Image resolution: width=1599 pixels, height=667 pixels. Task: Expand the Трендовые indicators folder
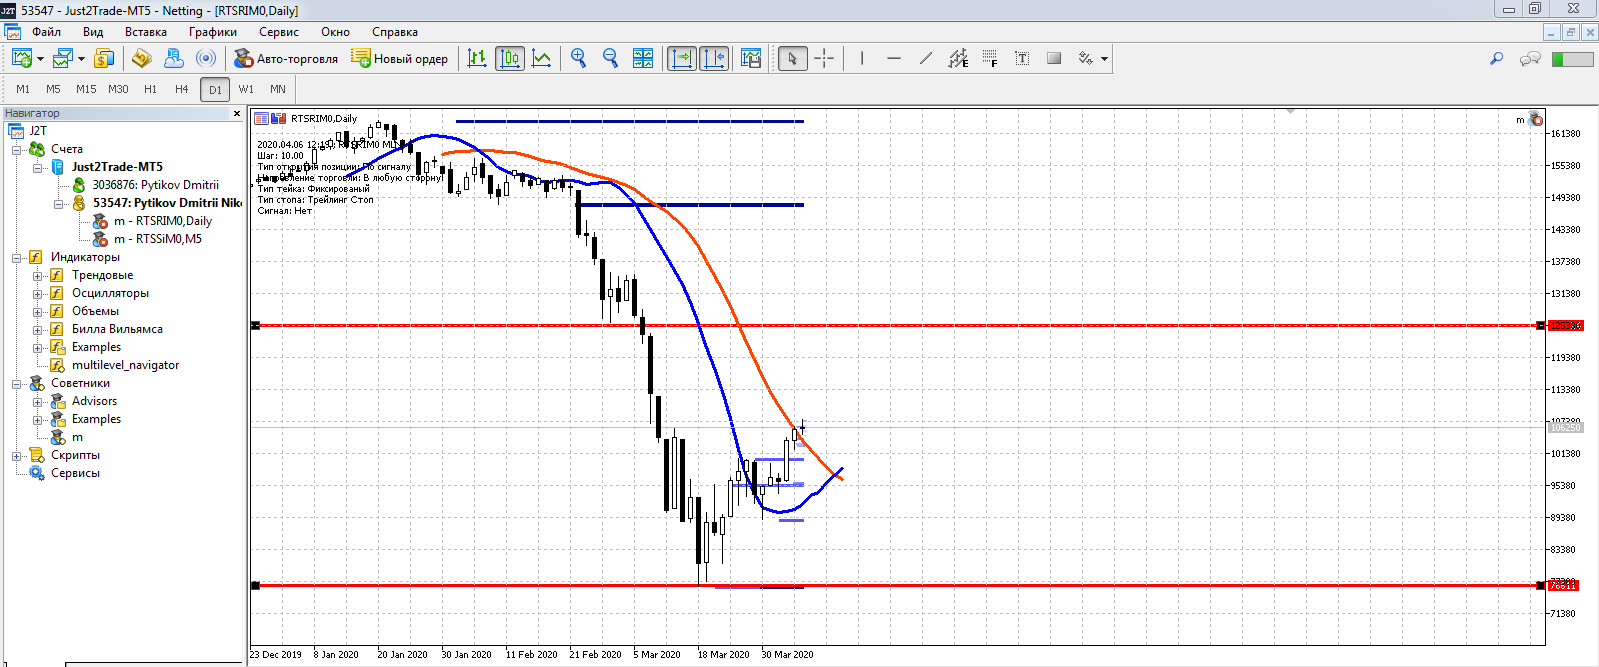[x=38, y=275]
